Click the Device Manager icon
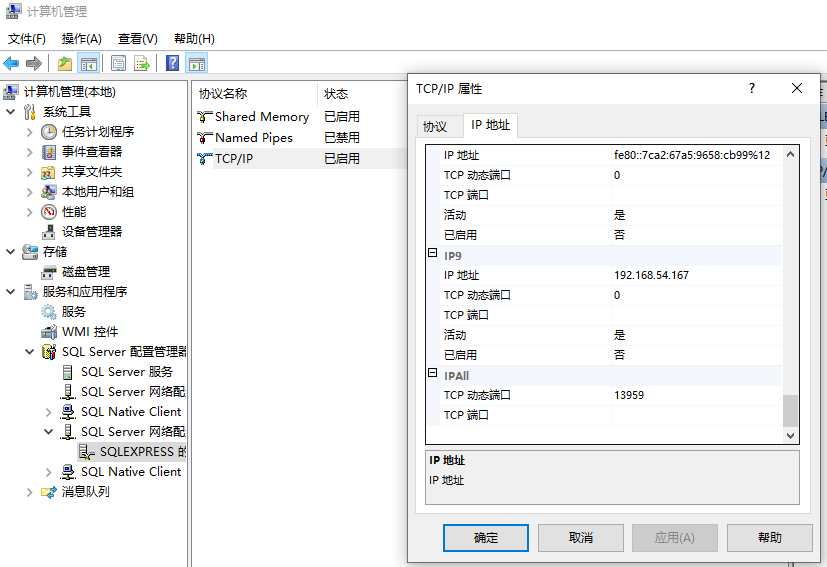The width and height of the screenshot is (827, 567). tap(49, 232)
